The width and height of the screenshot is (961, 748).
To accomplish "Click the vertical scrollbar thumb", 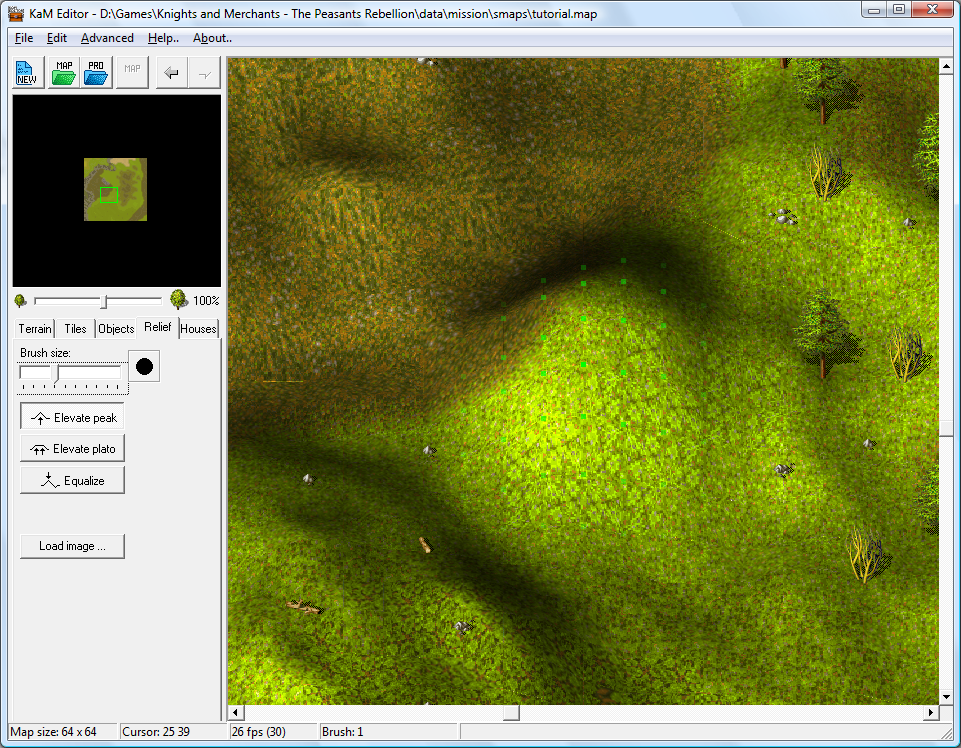I will click(946, 429).
